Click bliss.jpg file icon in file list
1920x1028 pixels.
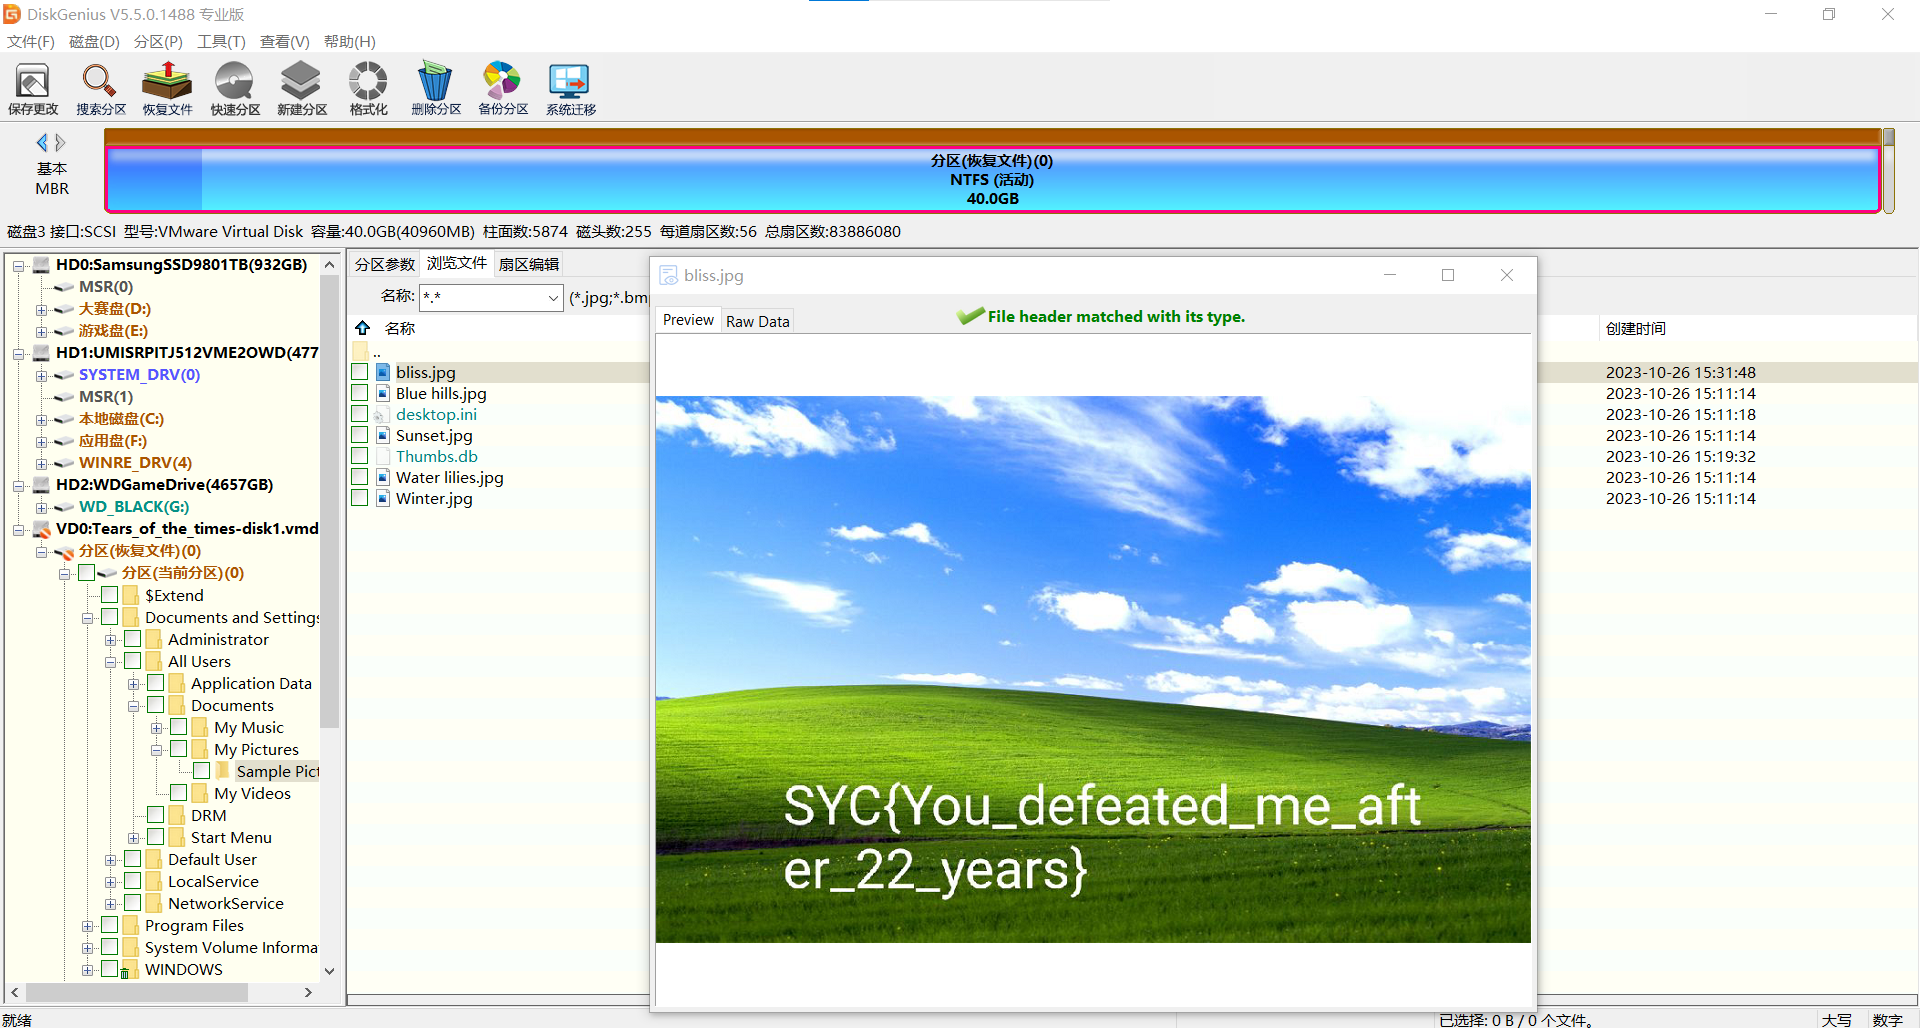[x=383, y=372]
